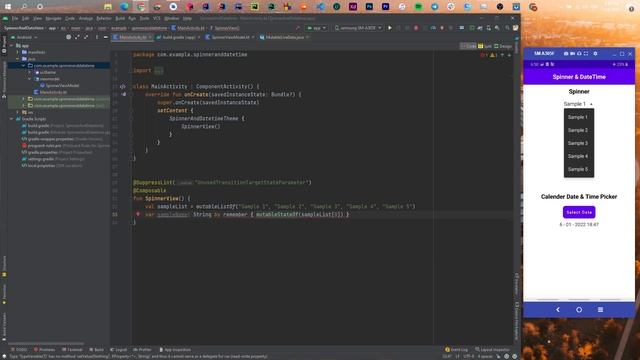
Task: Choose Sample 3 in the phone dropdown list
Action: [x=578, y=143]
